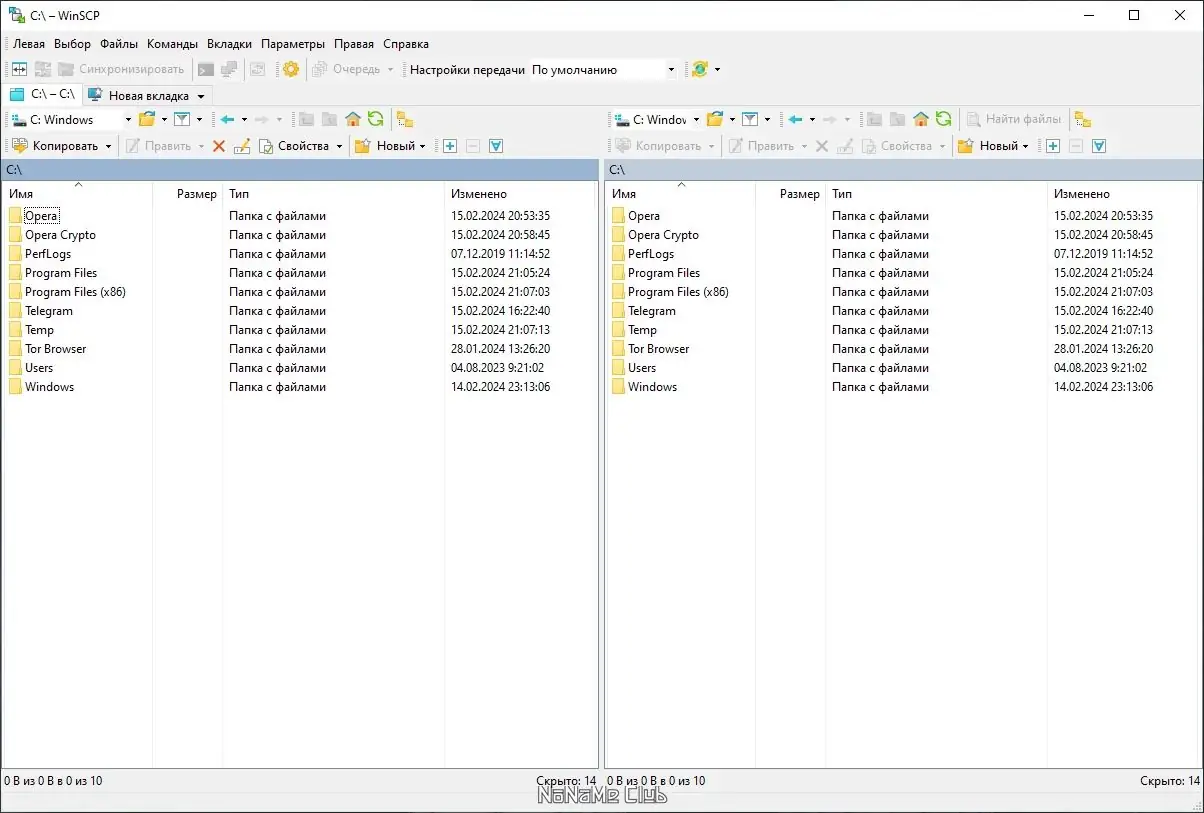Click the Очередь queue button
Screen dimensions: 1204x813
[348, 69]
